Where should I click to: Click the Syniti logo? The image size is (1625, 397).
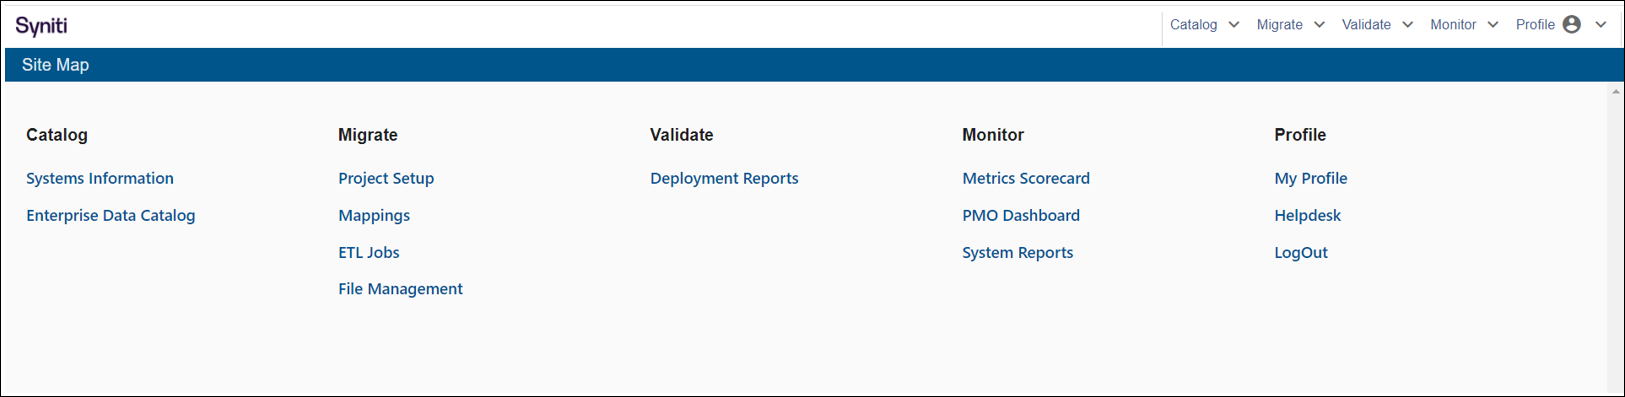click(x=41, y=25)
